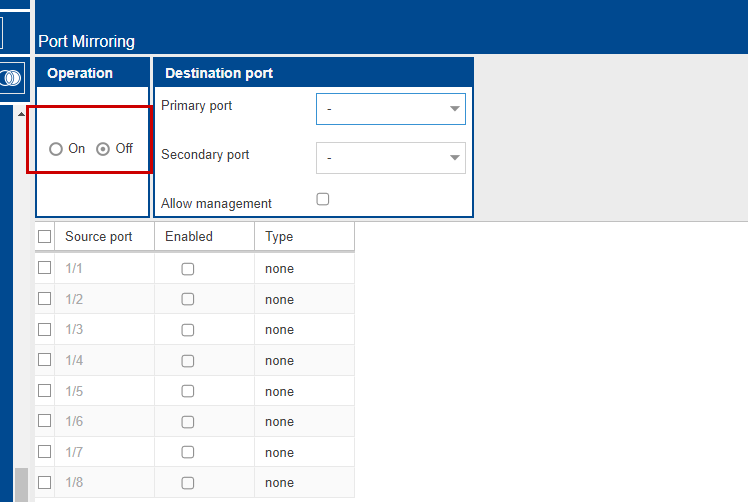
Task: Enable mirroring checkbox for source port 1/6
Action: (188, 422)
